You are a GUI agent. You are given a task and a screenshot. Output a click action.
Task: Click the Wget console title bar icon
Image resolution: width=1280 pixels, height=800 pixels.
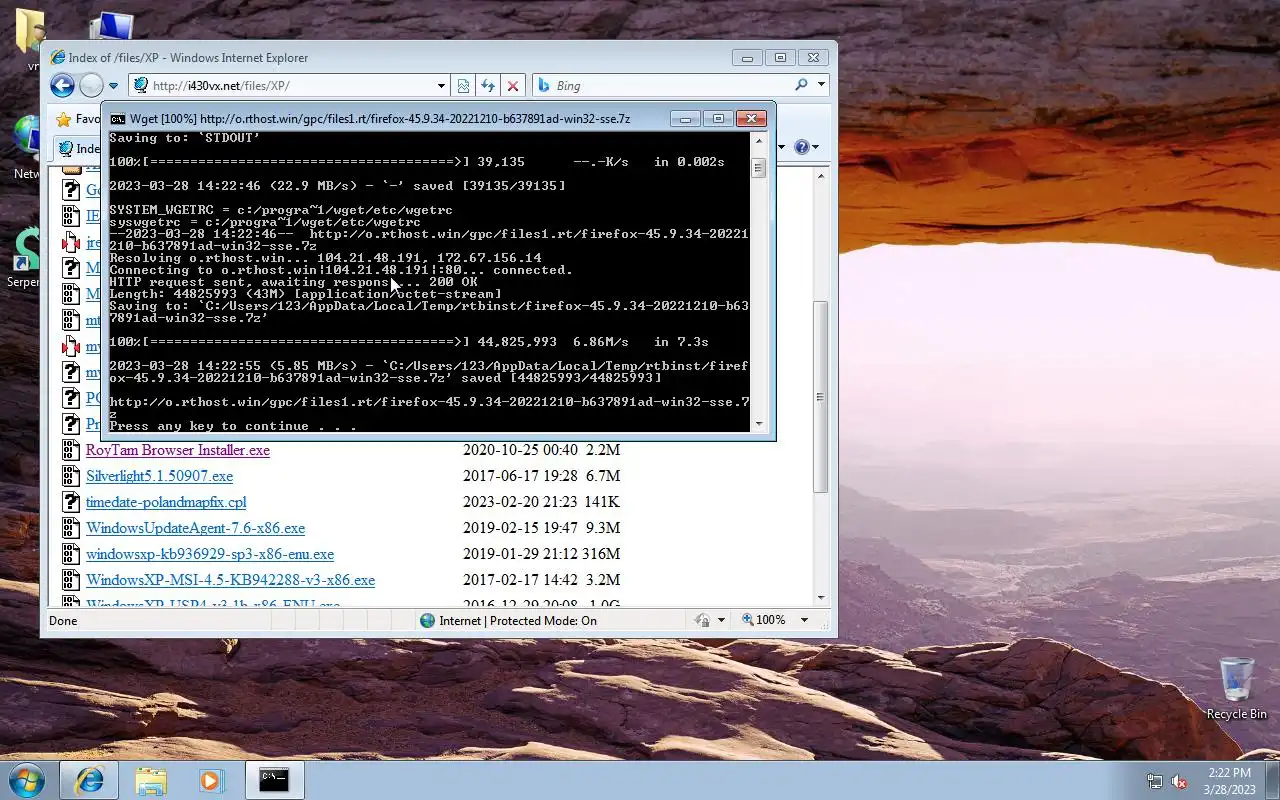118,119
